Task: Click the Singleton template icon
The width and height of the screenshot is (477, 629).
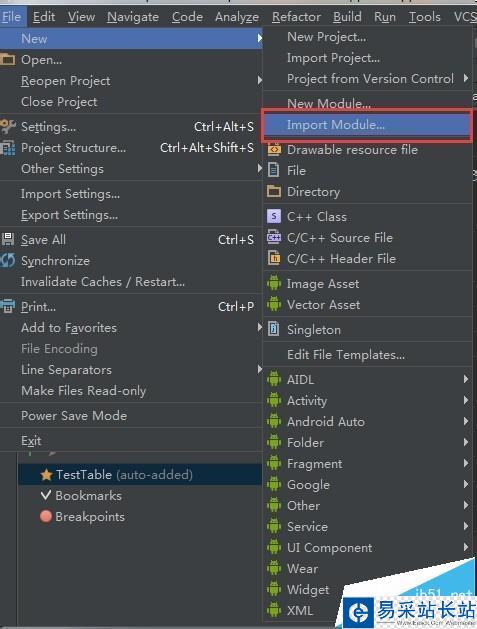Action: [x=274, y=329]
